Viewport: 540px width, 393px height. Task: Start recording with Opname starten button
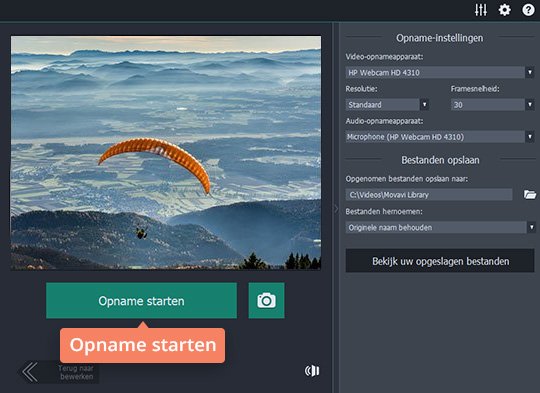pyautogui.click(x=142, y=300)
